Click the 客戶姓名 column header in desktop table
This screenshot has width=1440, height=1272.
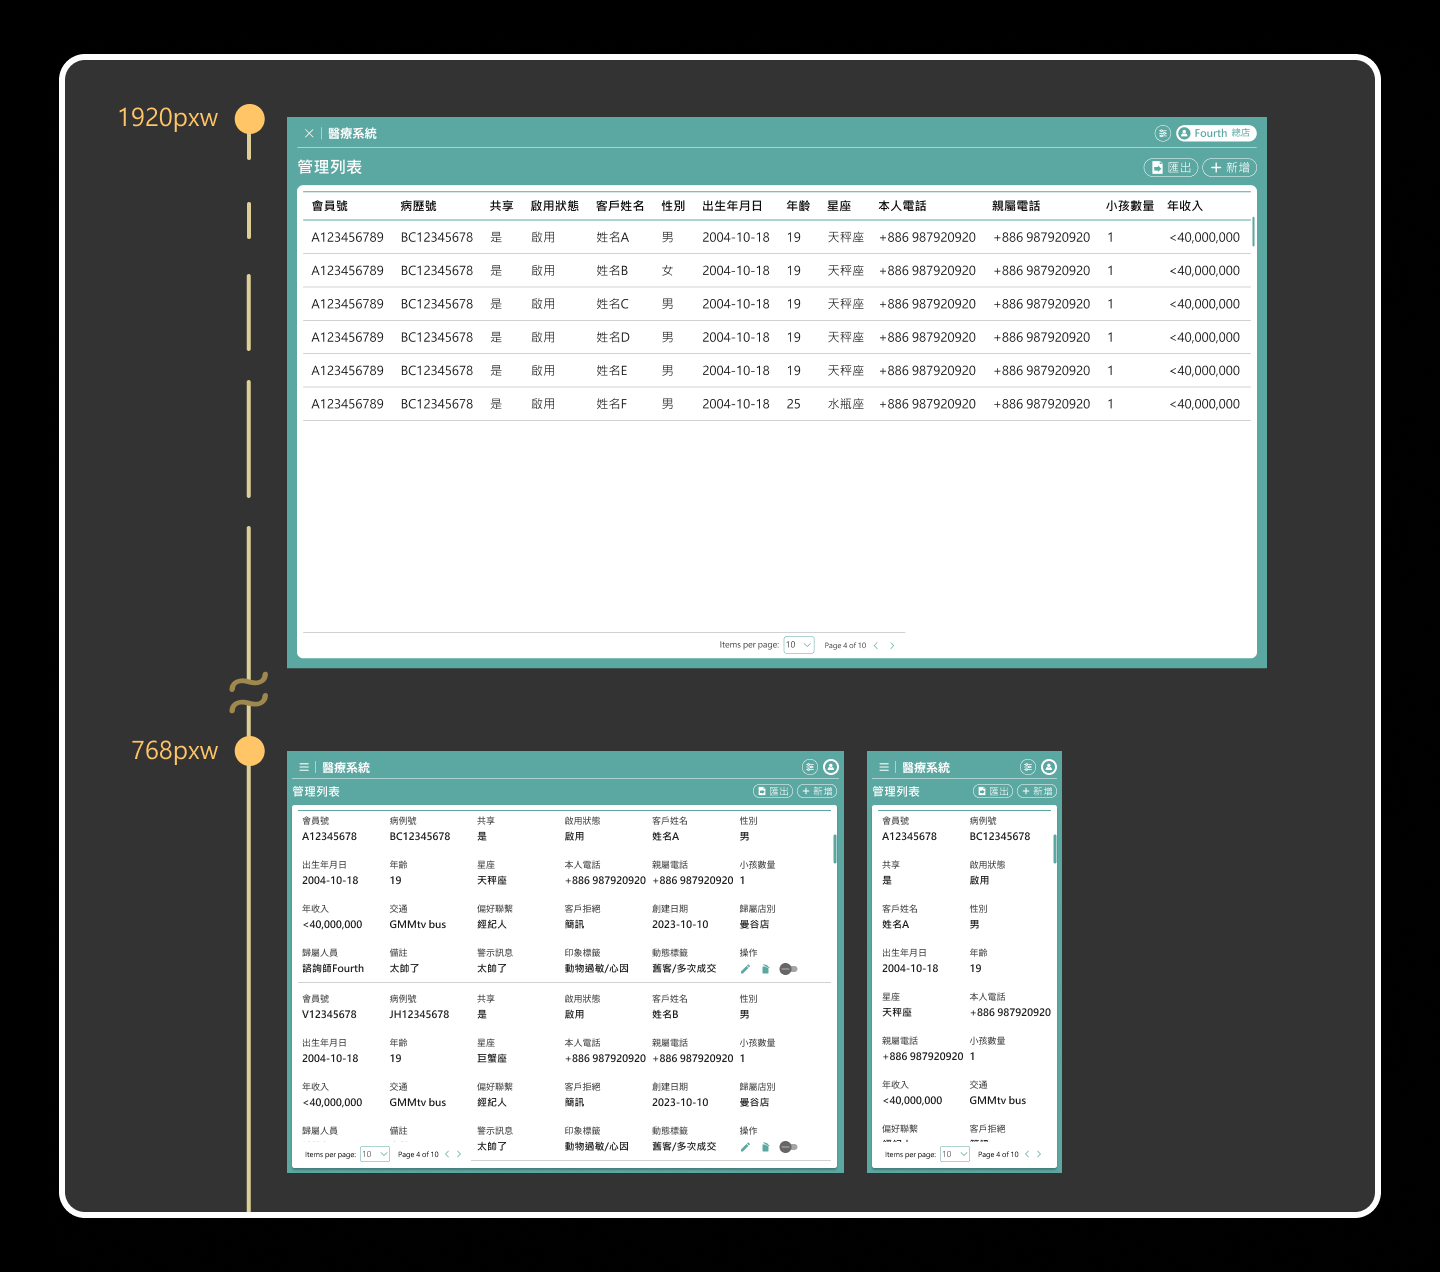[620, 206]
